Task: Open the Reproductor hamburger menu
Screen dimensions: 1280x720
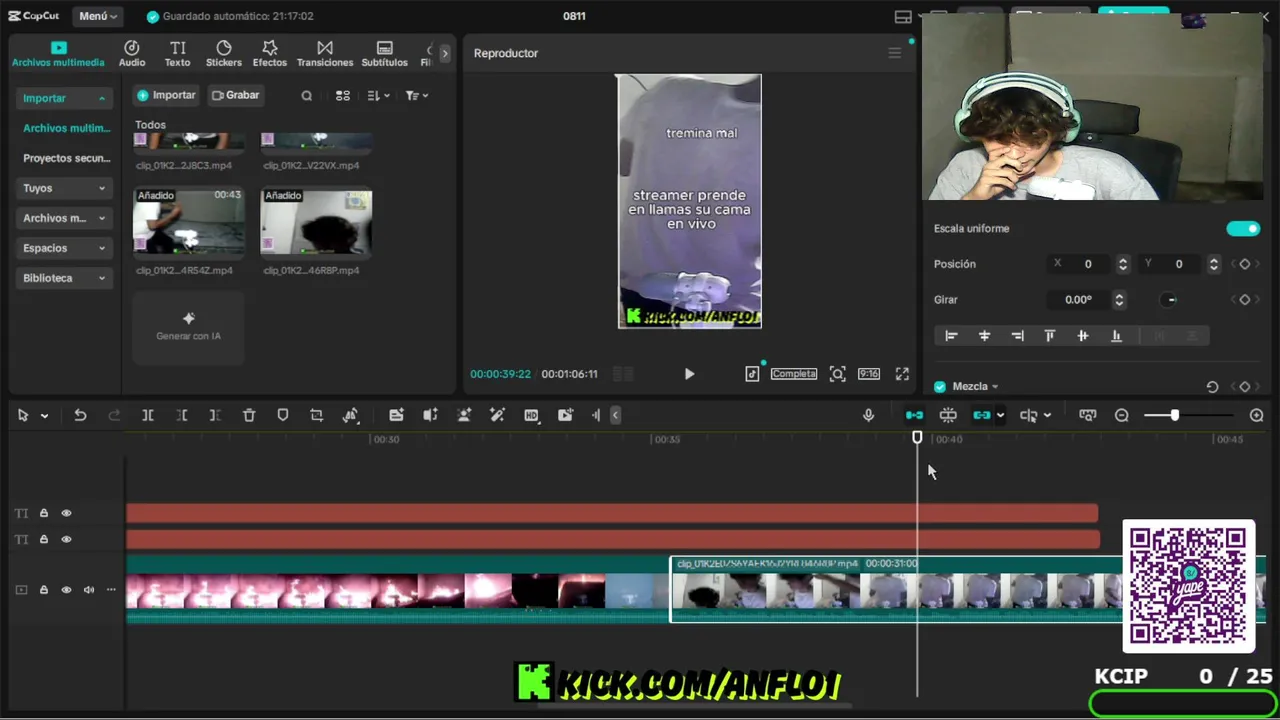Action: coord(894,53)
